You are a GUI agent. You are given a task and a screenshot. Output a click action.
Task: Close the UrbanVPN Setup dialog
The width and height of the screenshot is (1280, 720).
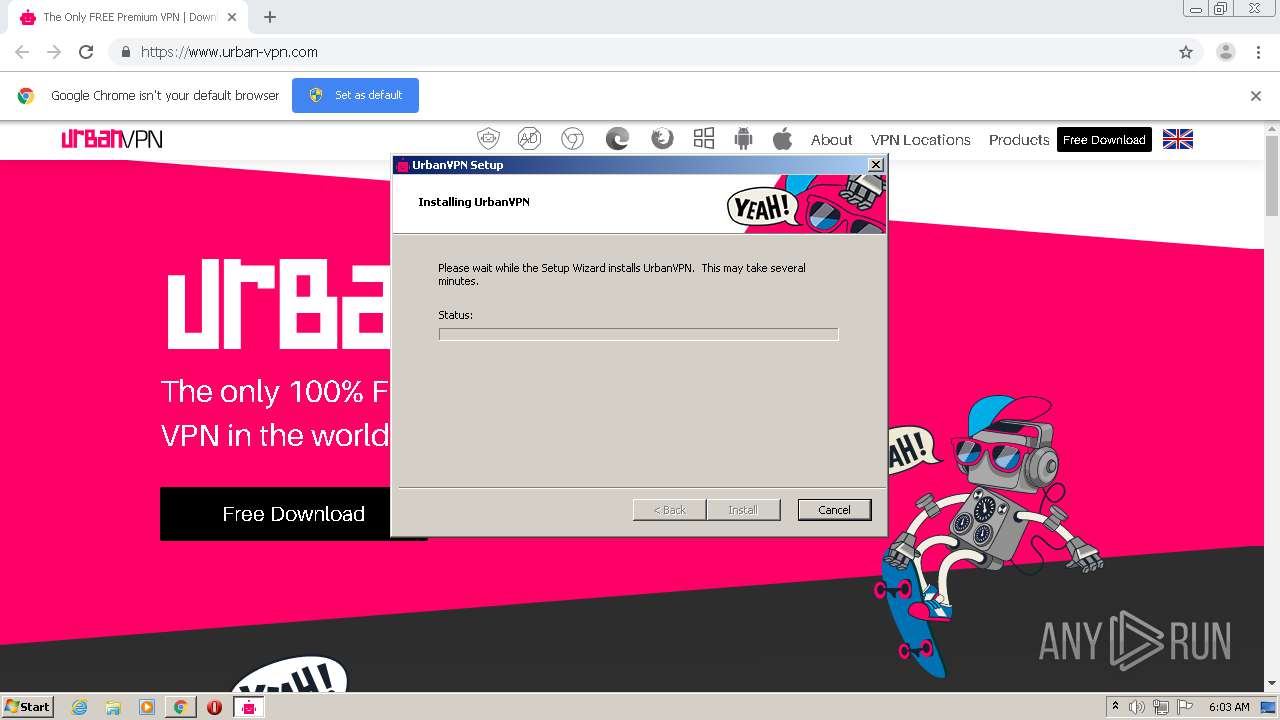(876, 165)
